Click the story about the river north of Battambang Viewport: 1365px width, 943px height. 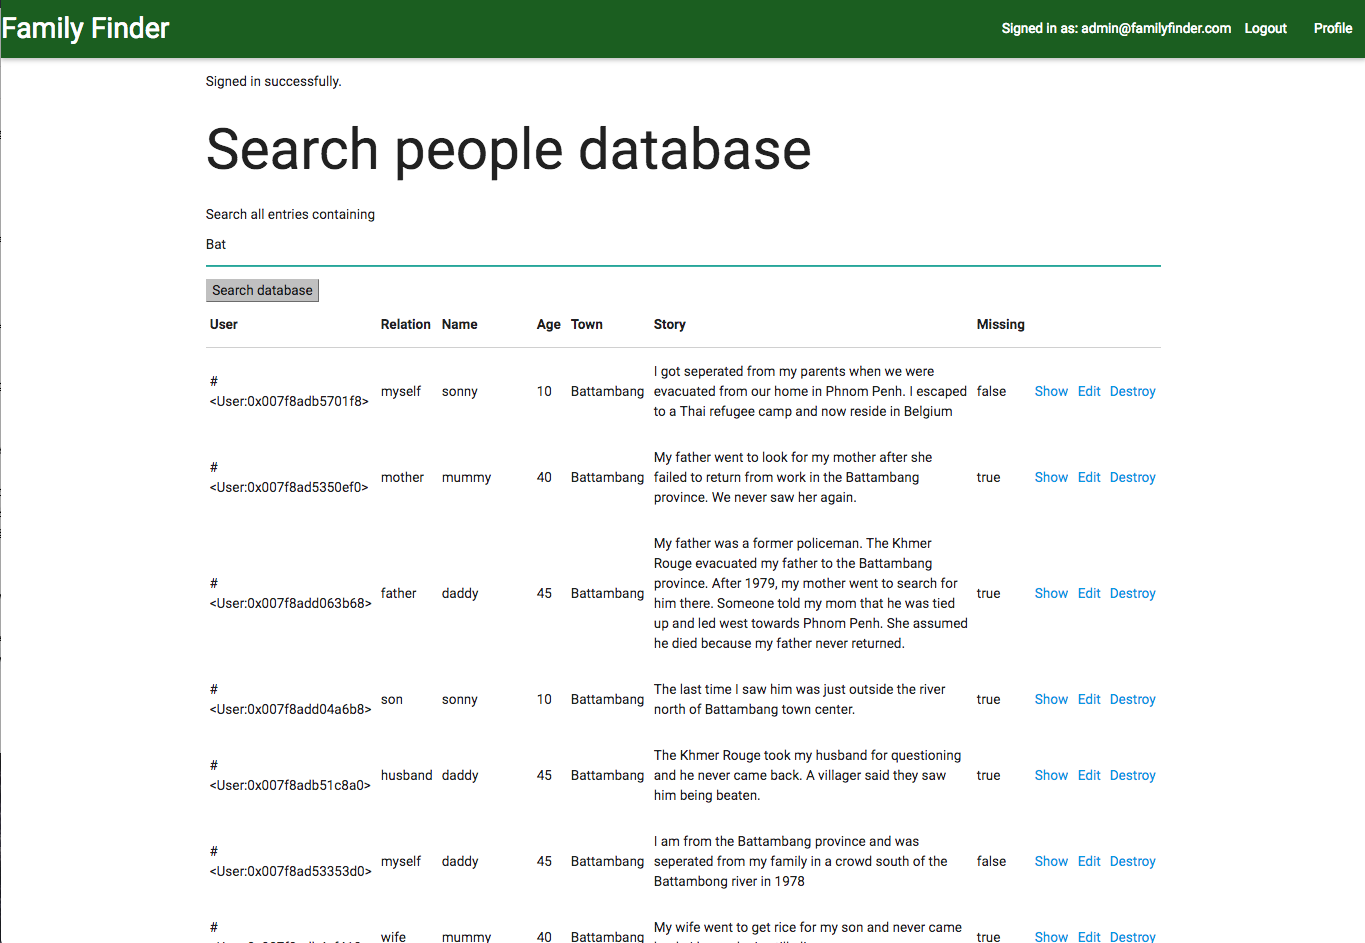800,699
